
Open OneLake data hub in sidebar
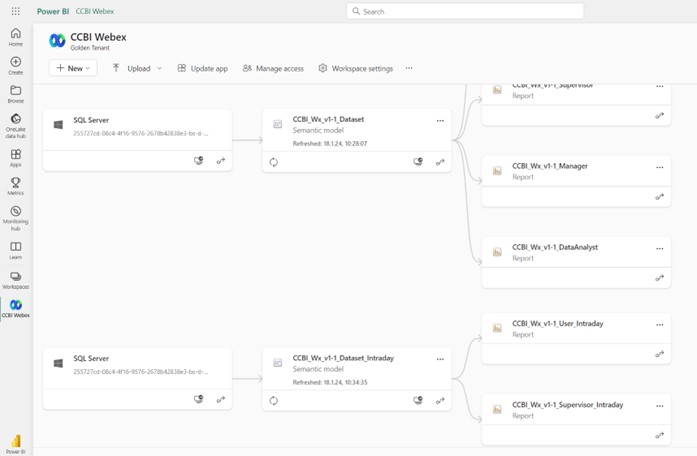[16, 126]
